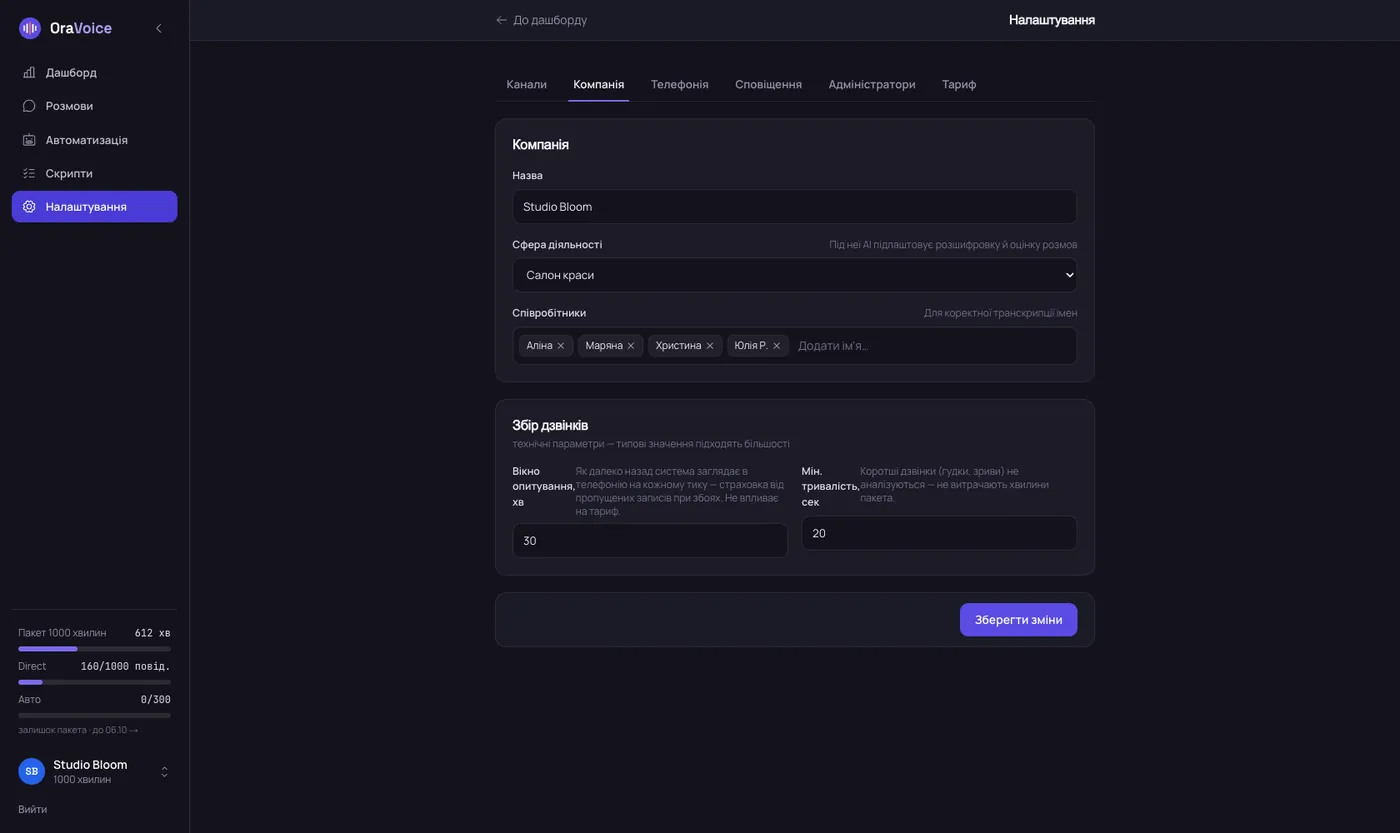The height and width of the screenshot is (833, 1400).
Task: Click the OraVoice logo icon
Action: click(x=30, y=28)
